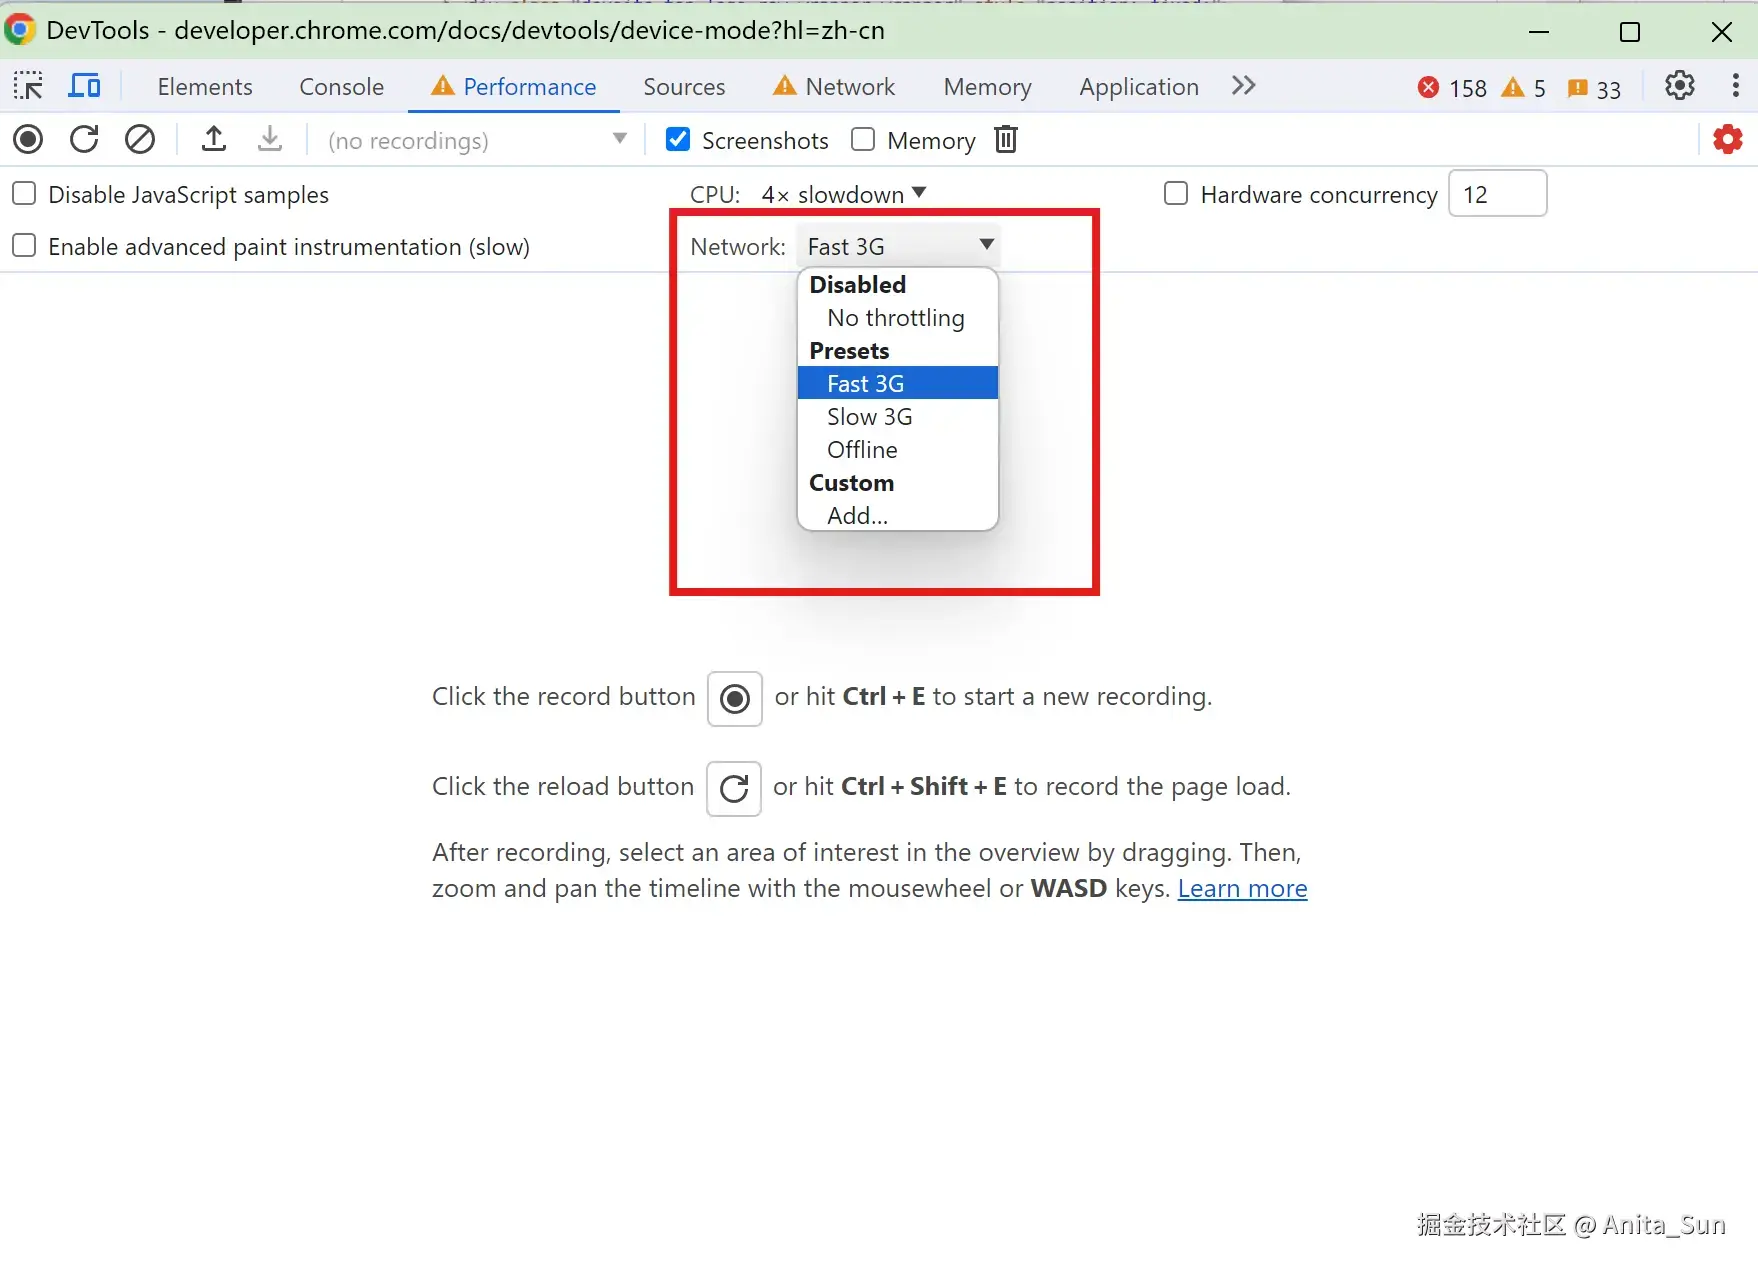Viewport: 1758px width, 1270px height.
Task: Open the red capture settings gear
Action: (1728, 139)
